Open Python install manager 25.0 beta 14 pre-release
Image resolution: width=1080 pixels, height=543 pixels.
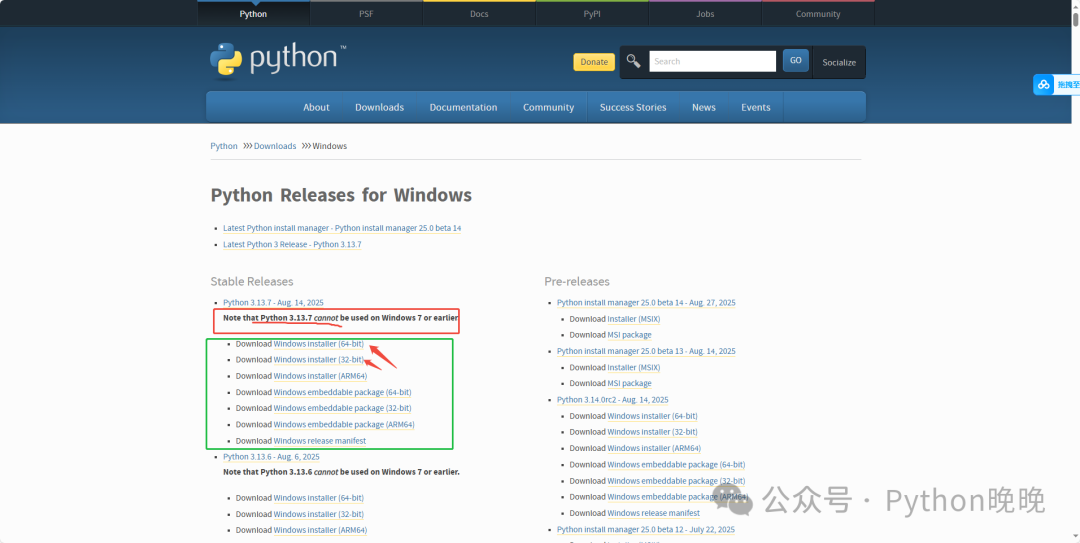point(646,303)
